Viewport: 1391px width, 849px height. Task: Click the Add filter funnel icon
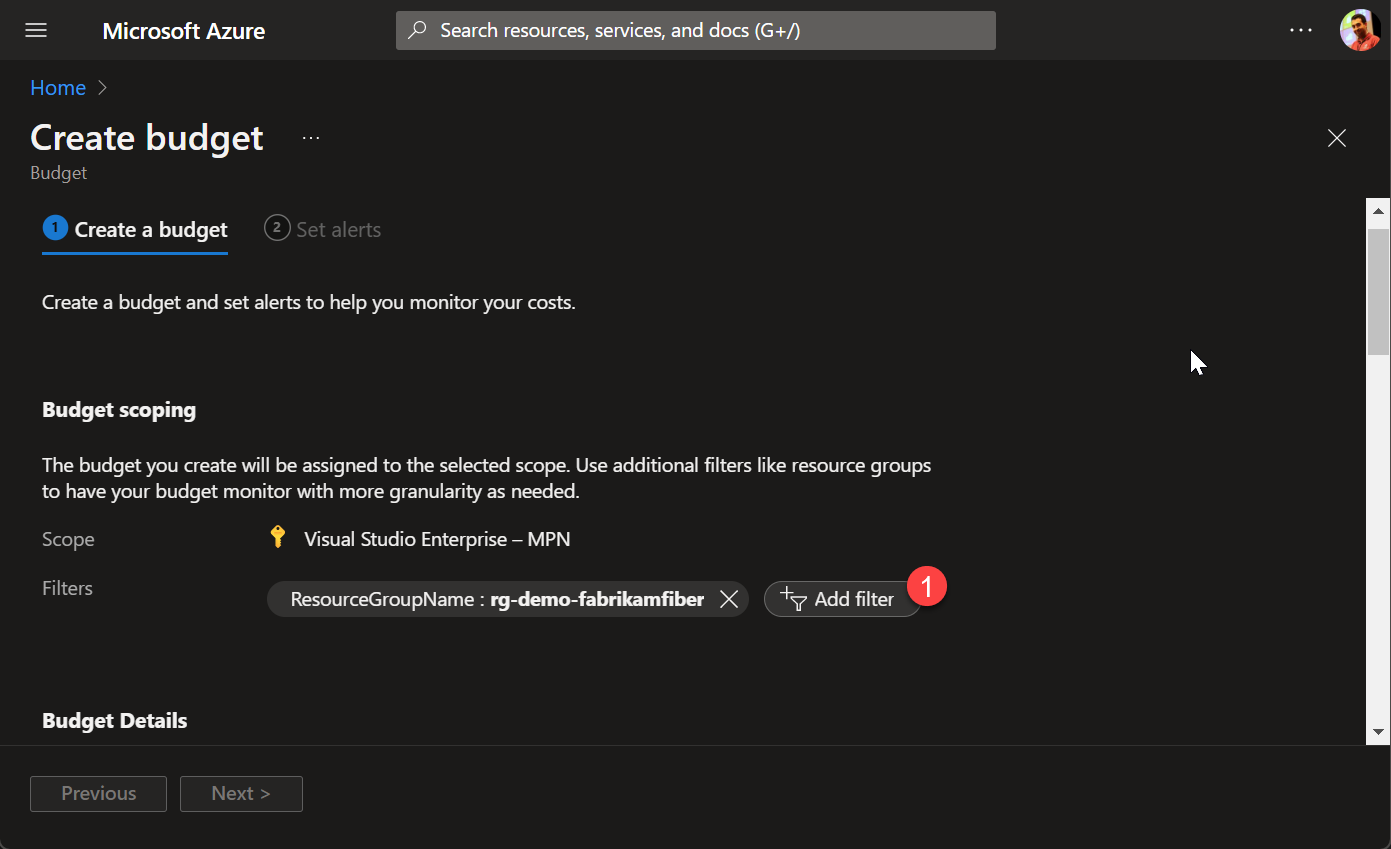pos(794,599)
